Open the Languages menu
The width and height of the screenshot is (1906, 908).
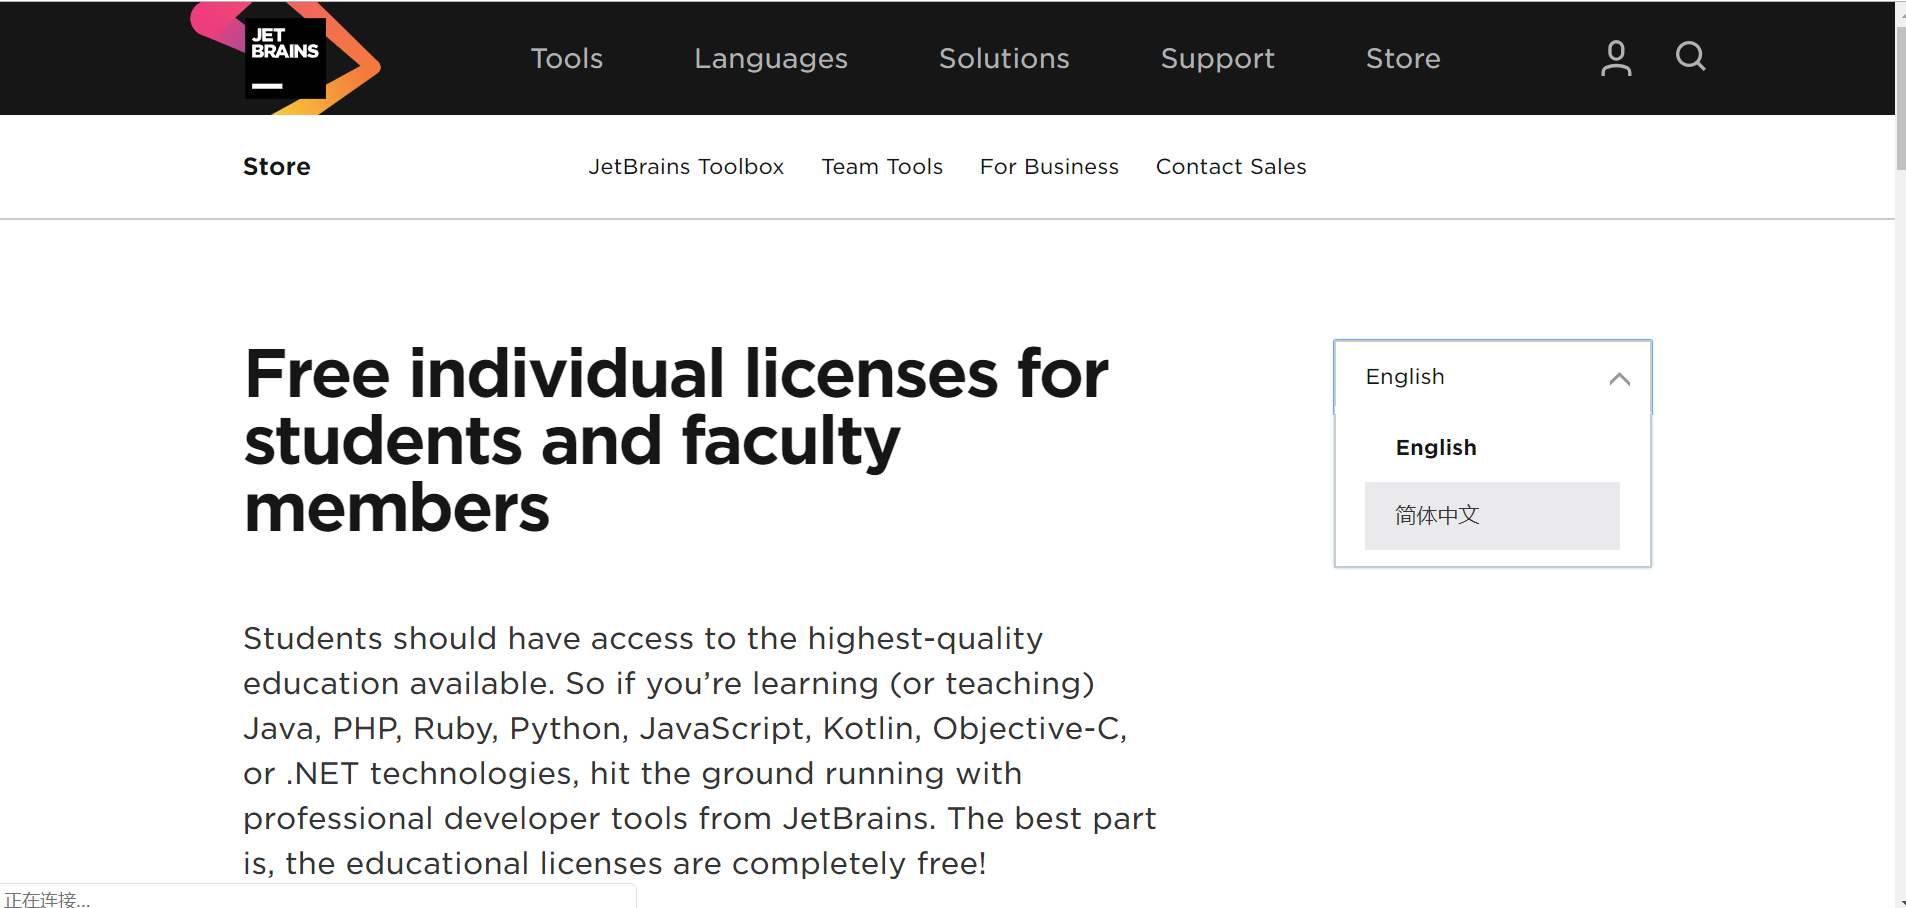pyautogui.click(x=770, y=58)
